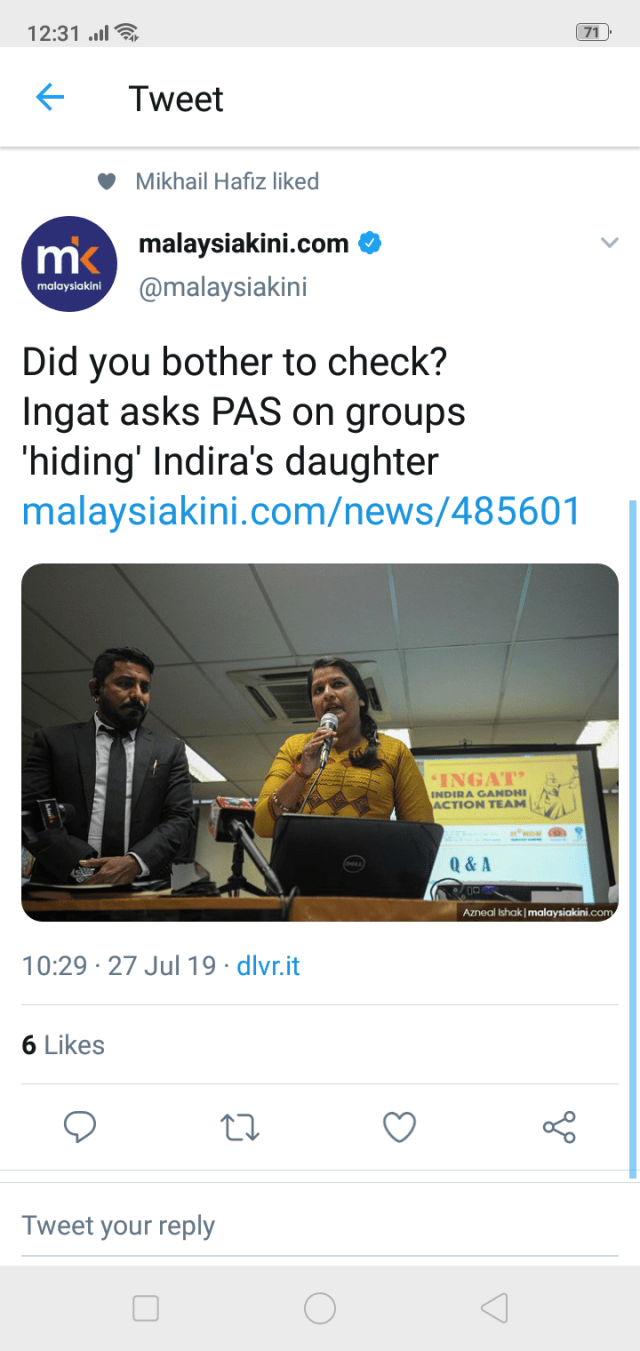Like the tweet with heart icon
The height and width of the screenshot is (1351, 640).
point(399,1128)
